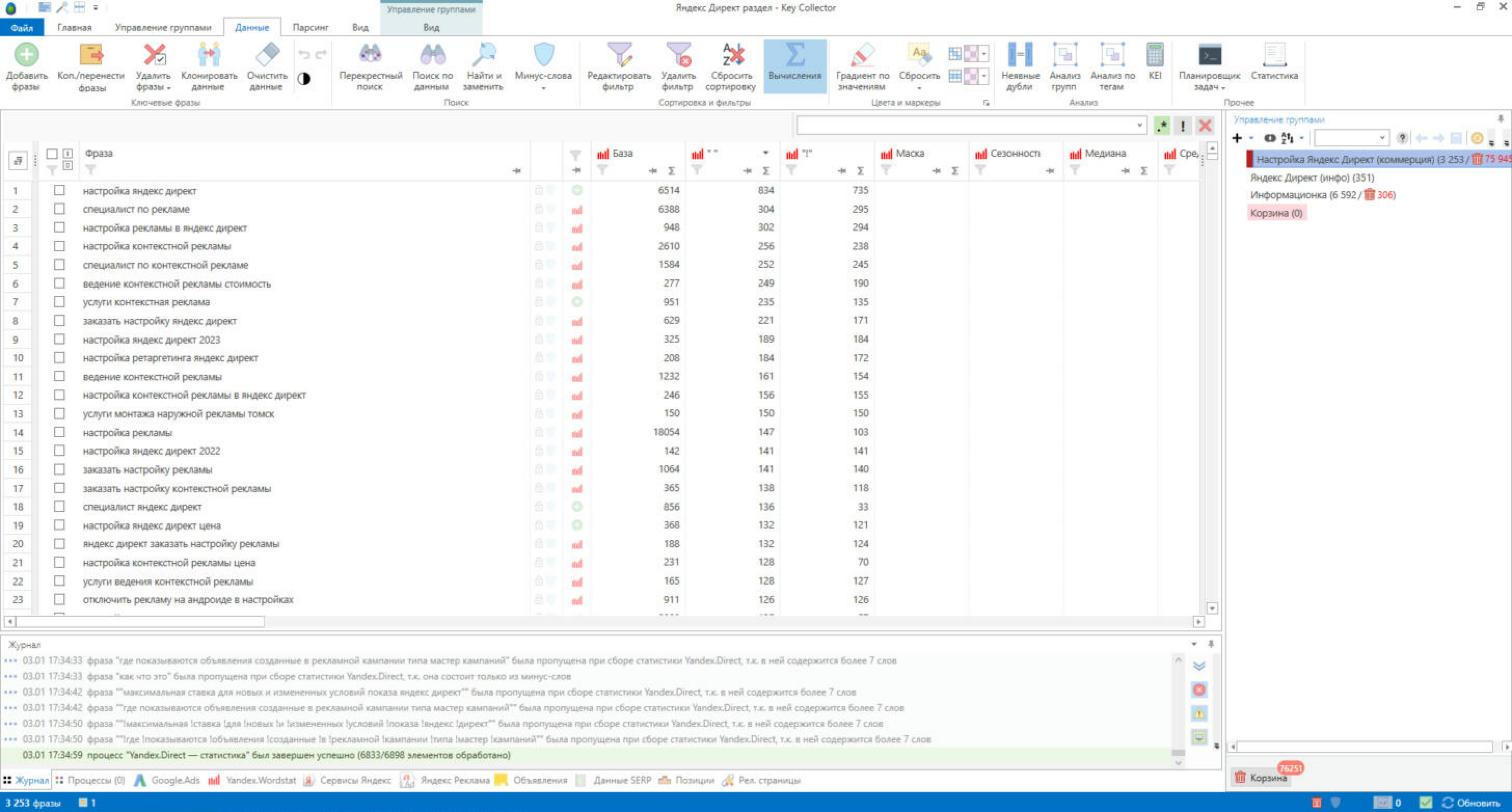Click Удалить фильтр

click(x=679, y=67)
